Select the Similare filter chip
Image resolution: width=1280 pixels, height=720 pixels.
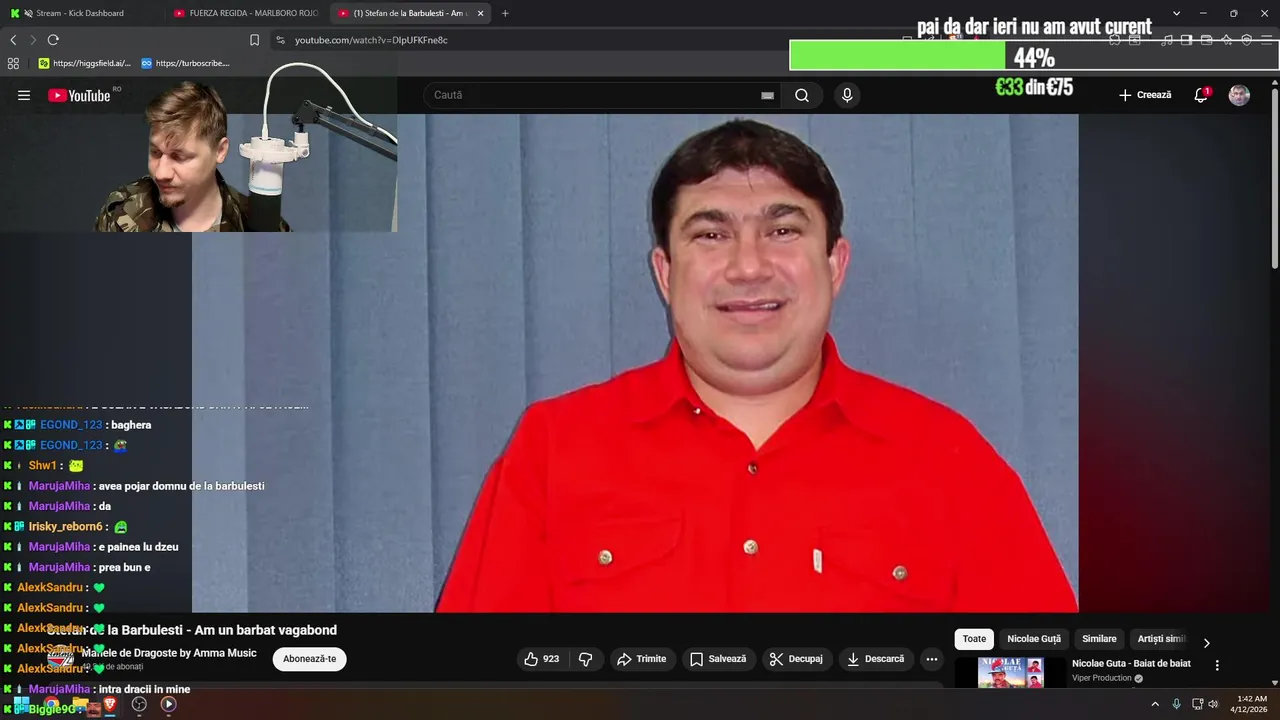pos(1099,639)
